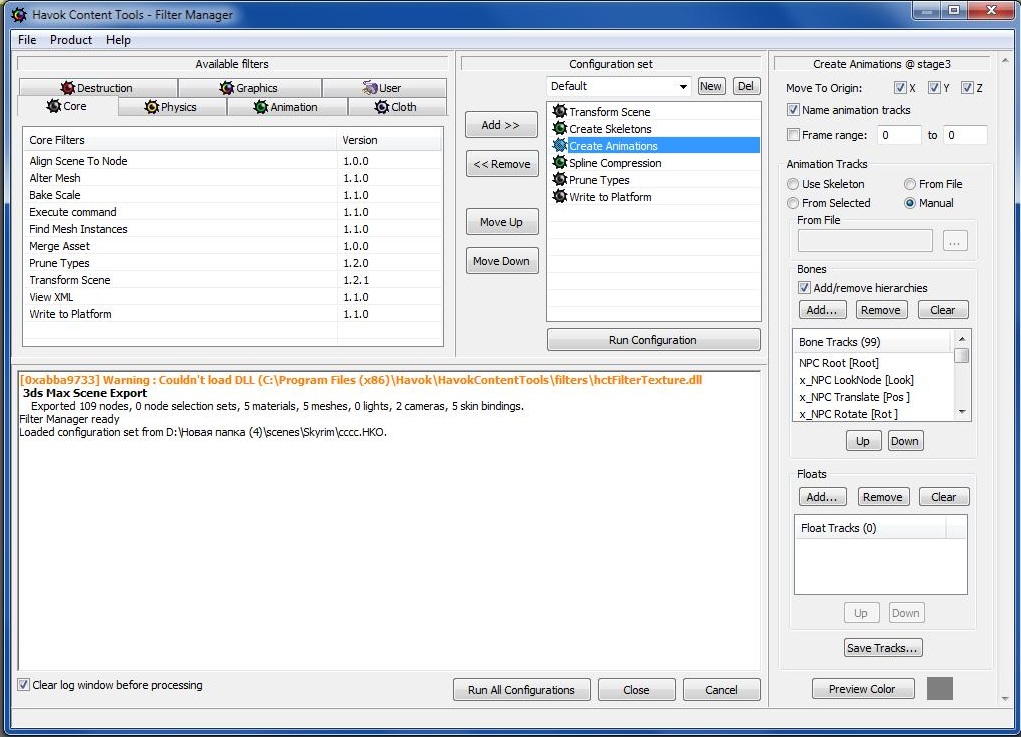Switch to the Physics filters tab

click(x=172, y=107)
